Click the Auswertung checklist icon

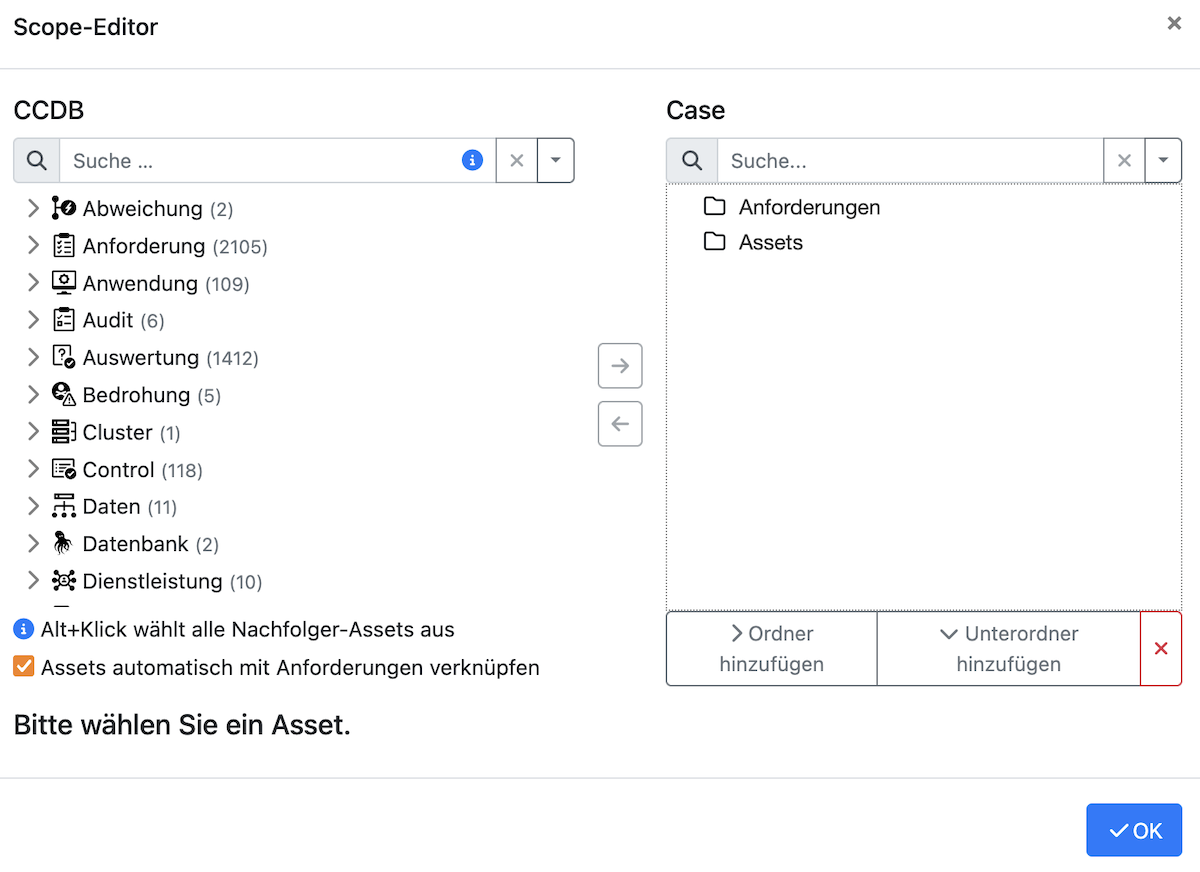(62, 357)
